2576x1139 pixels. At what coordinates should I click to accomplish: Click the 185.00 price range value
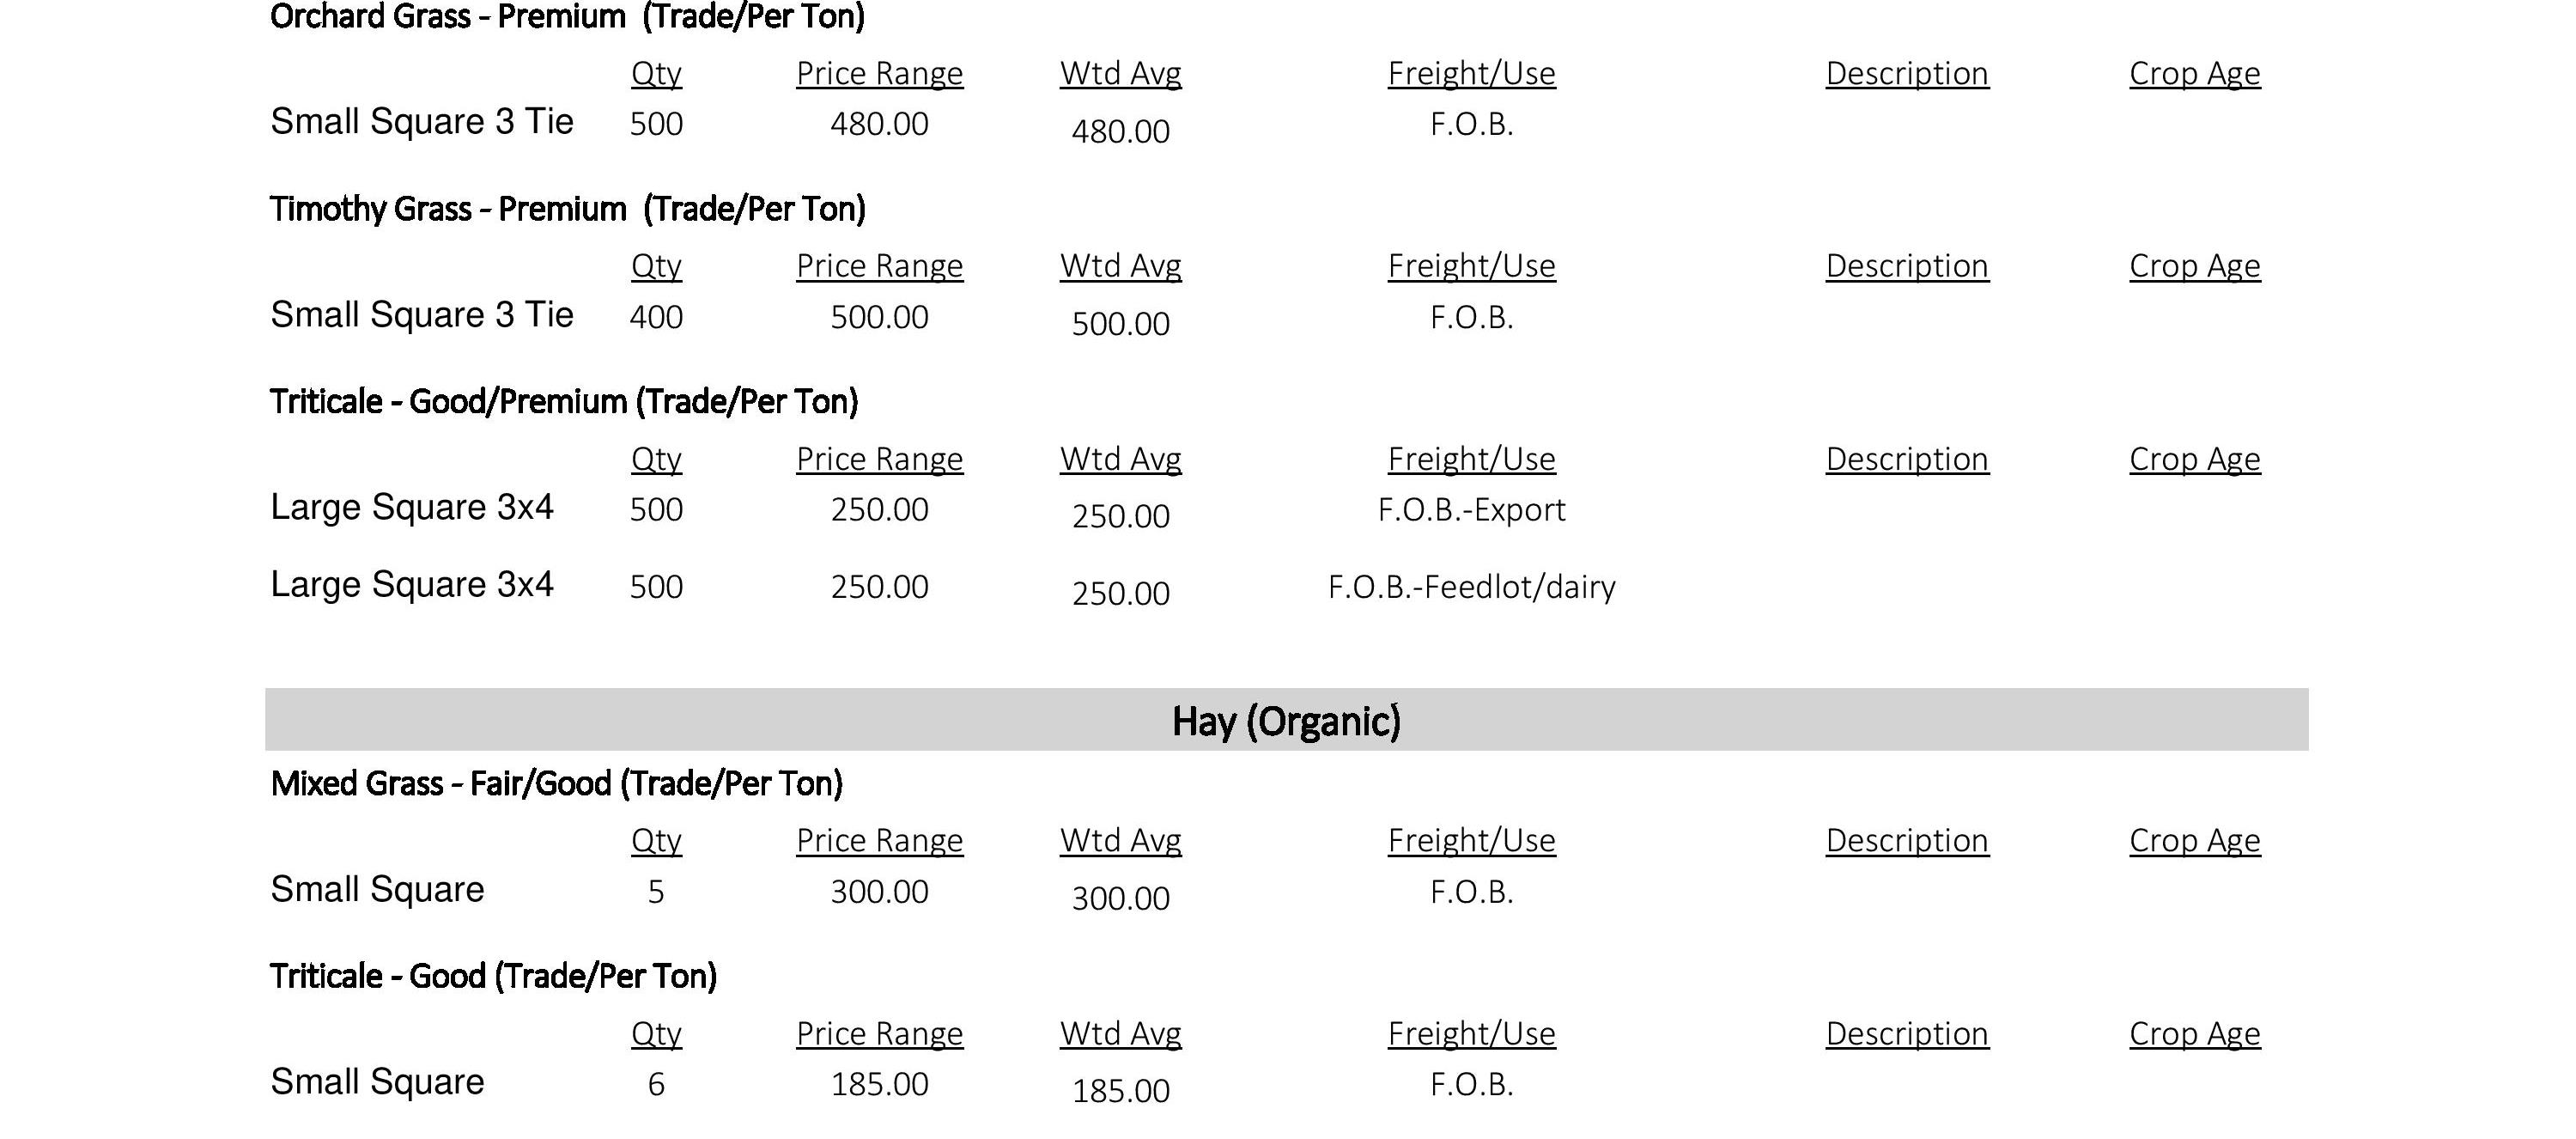pos(879,1084)
